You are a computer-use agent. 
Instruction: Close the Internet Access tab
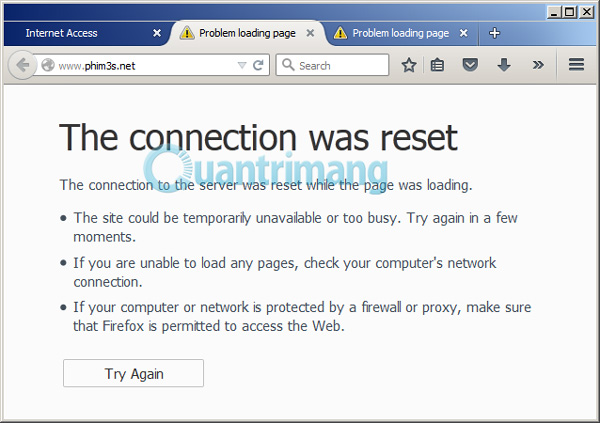click(157, 33)
